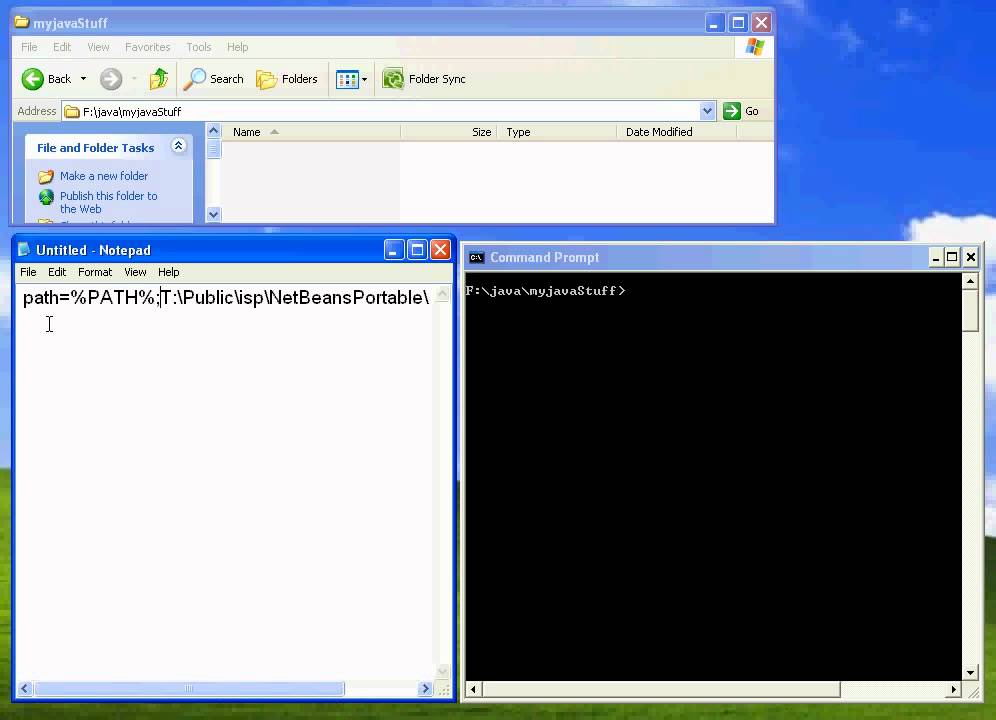Open Explorer Tools menu
The width and height of the screenshot is (996, 720).
[198, 47]
